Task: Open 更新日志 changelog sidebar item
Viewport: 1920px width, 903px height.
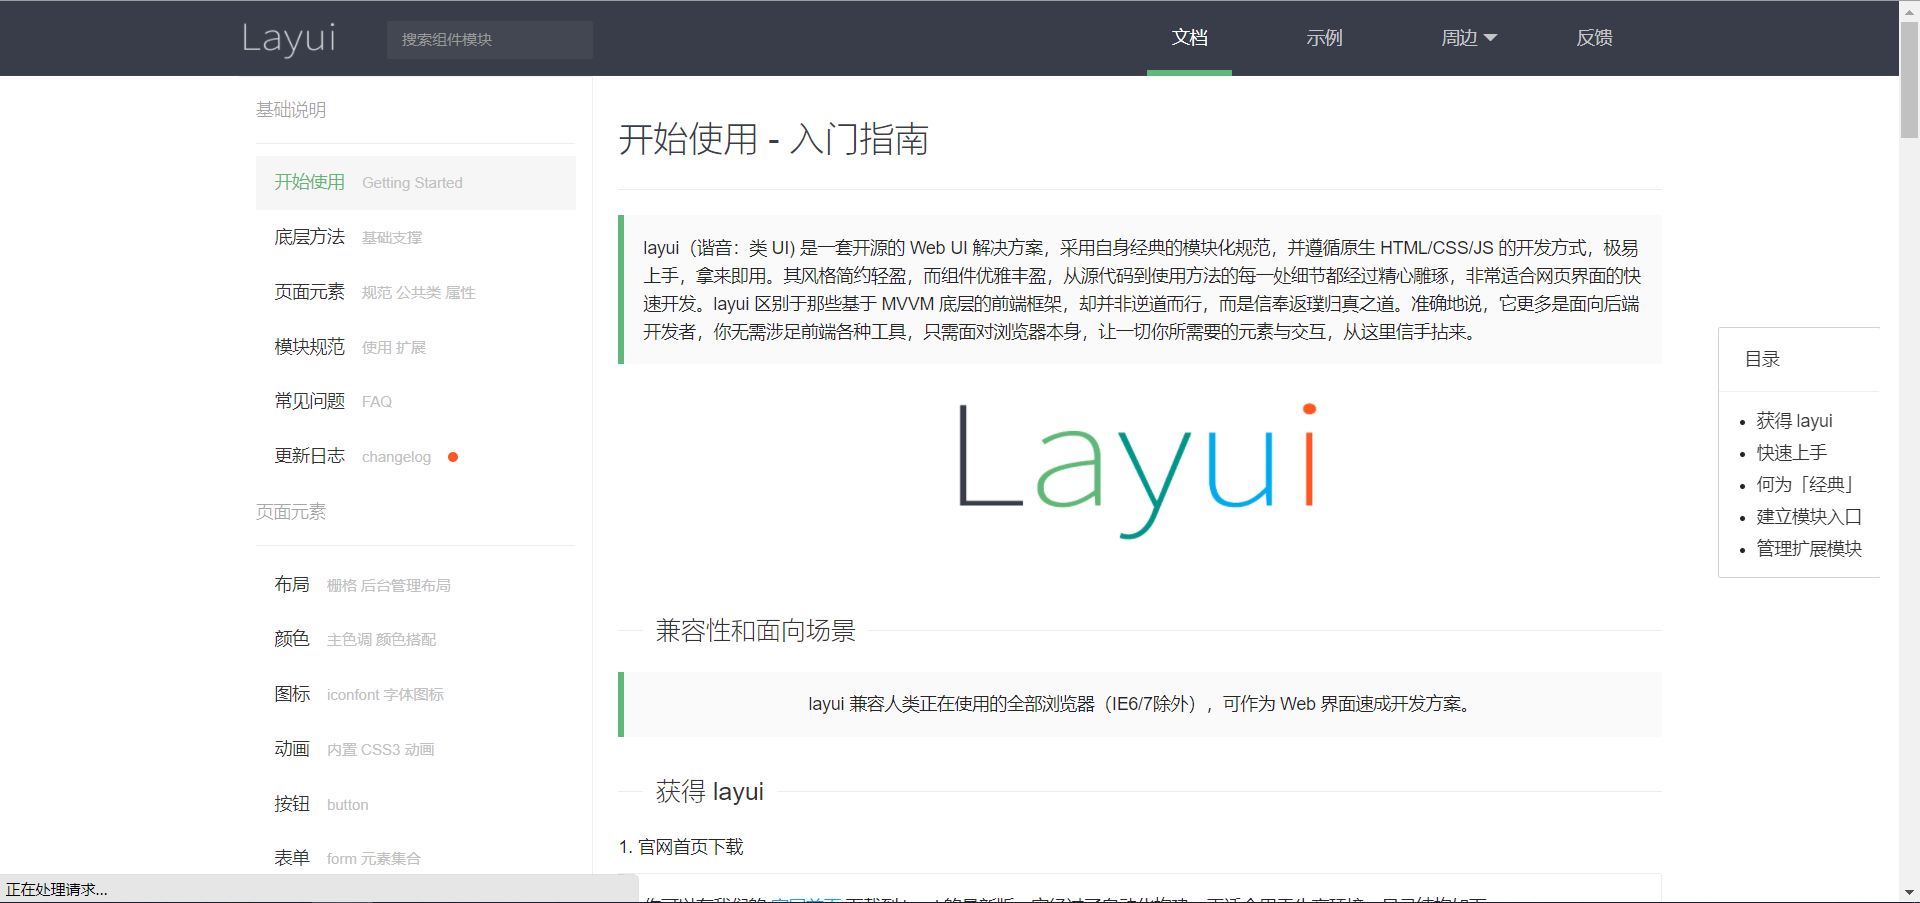Action: 416,456
